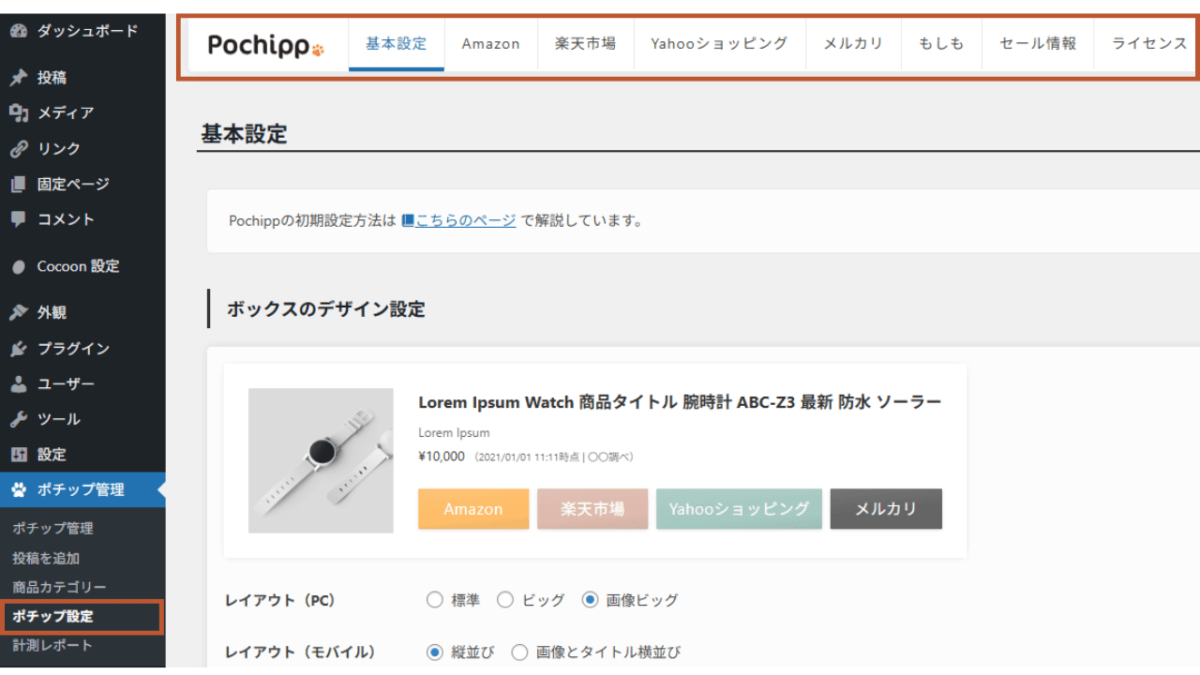Open 固定ページ in the sidebar

pos(83,184)
